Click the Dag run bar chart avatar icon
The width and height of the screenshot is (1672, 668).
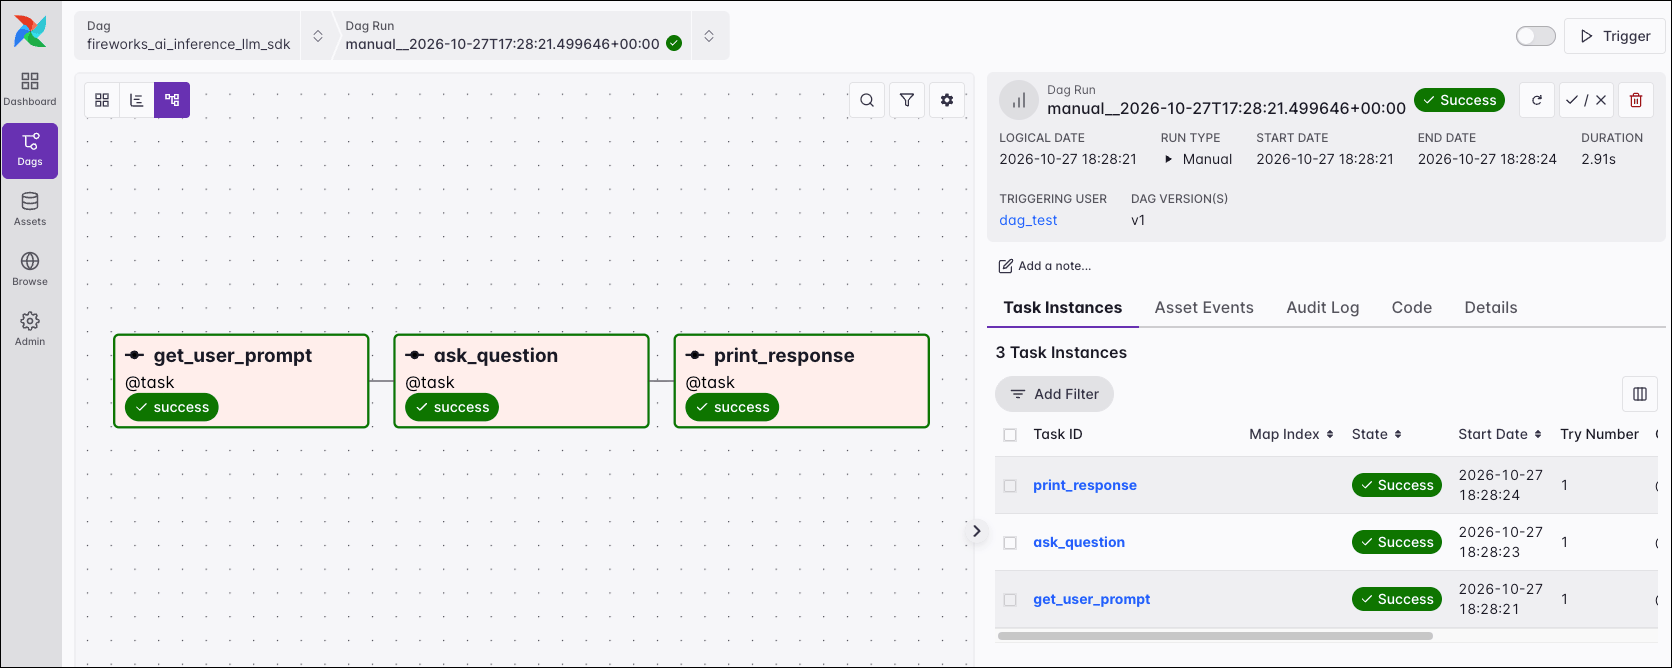[x=1019, y=100]
